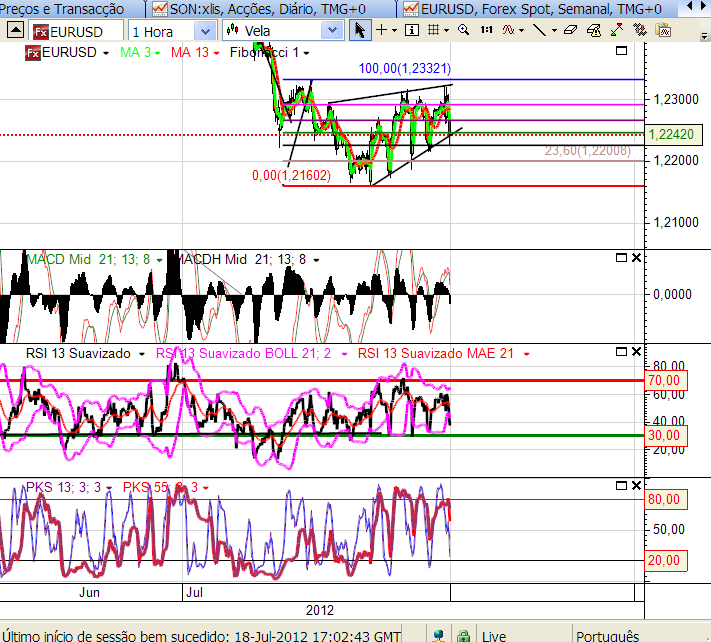711x642 pixels.
Task: Click the green padlock security icon
Action: tap(463, 636)
